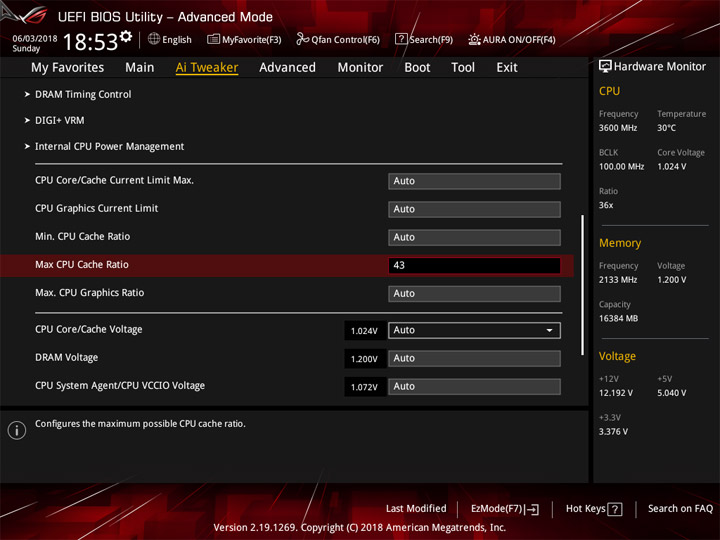Switch to the Main tab
This screenshot has width=720, height=540.
click(140, 68)
